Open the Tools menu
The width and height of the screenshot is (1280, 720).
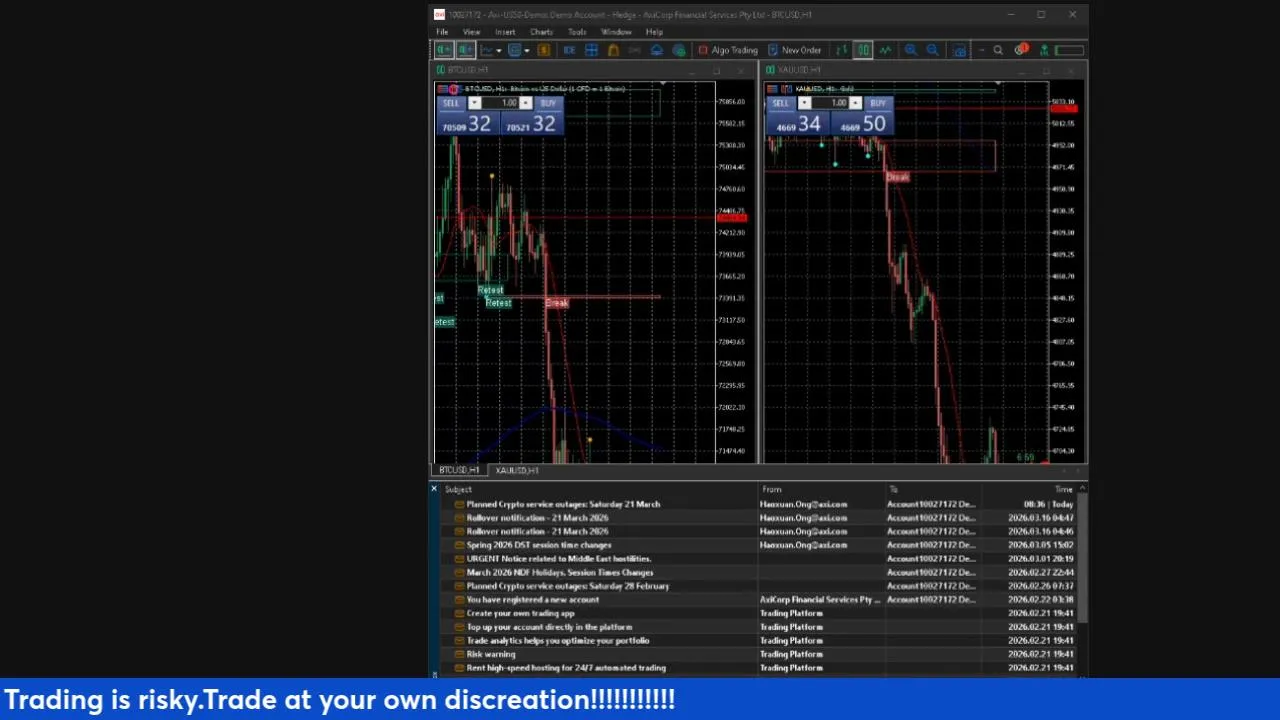[577, 32]
